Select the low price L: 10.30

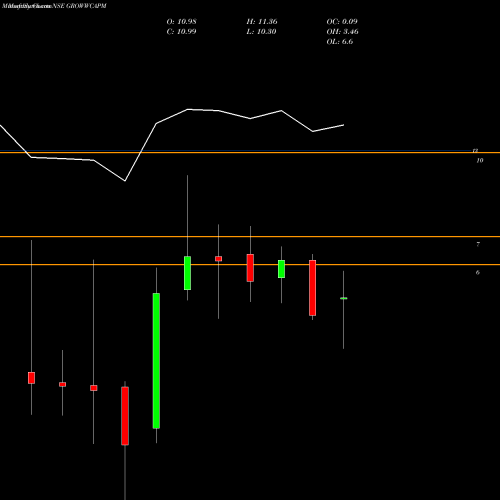261,32
